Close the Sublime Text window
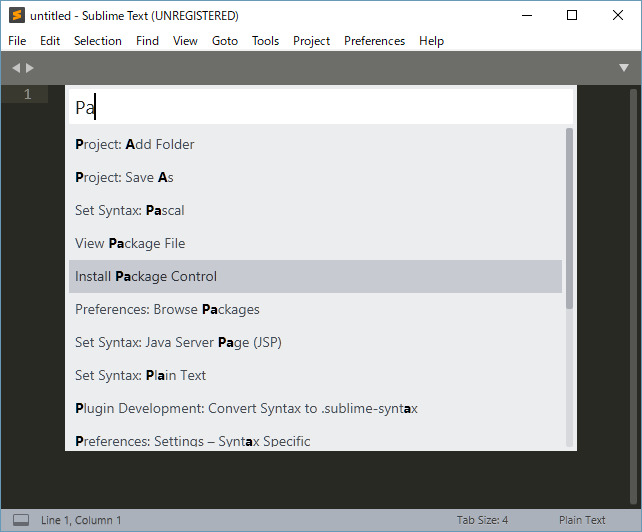Image resolution: width=642 pixels, height=532 pixels. coord(618,16)
